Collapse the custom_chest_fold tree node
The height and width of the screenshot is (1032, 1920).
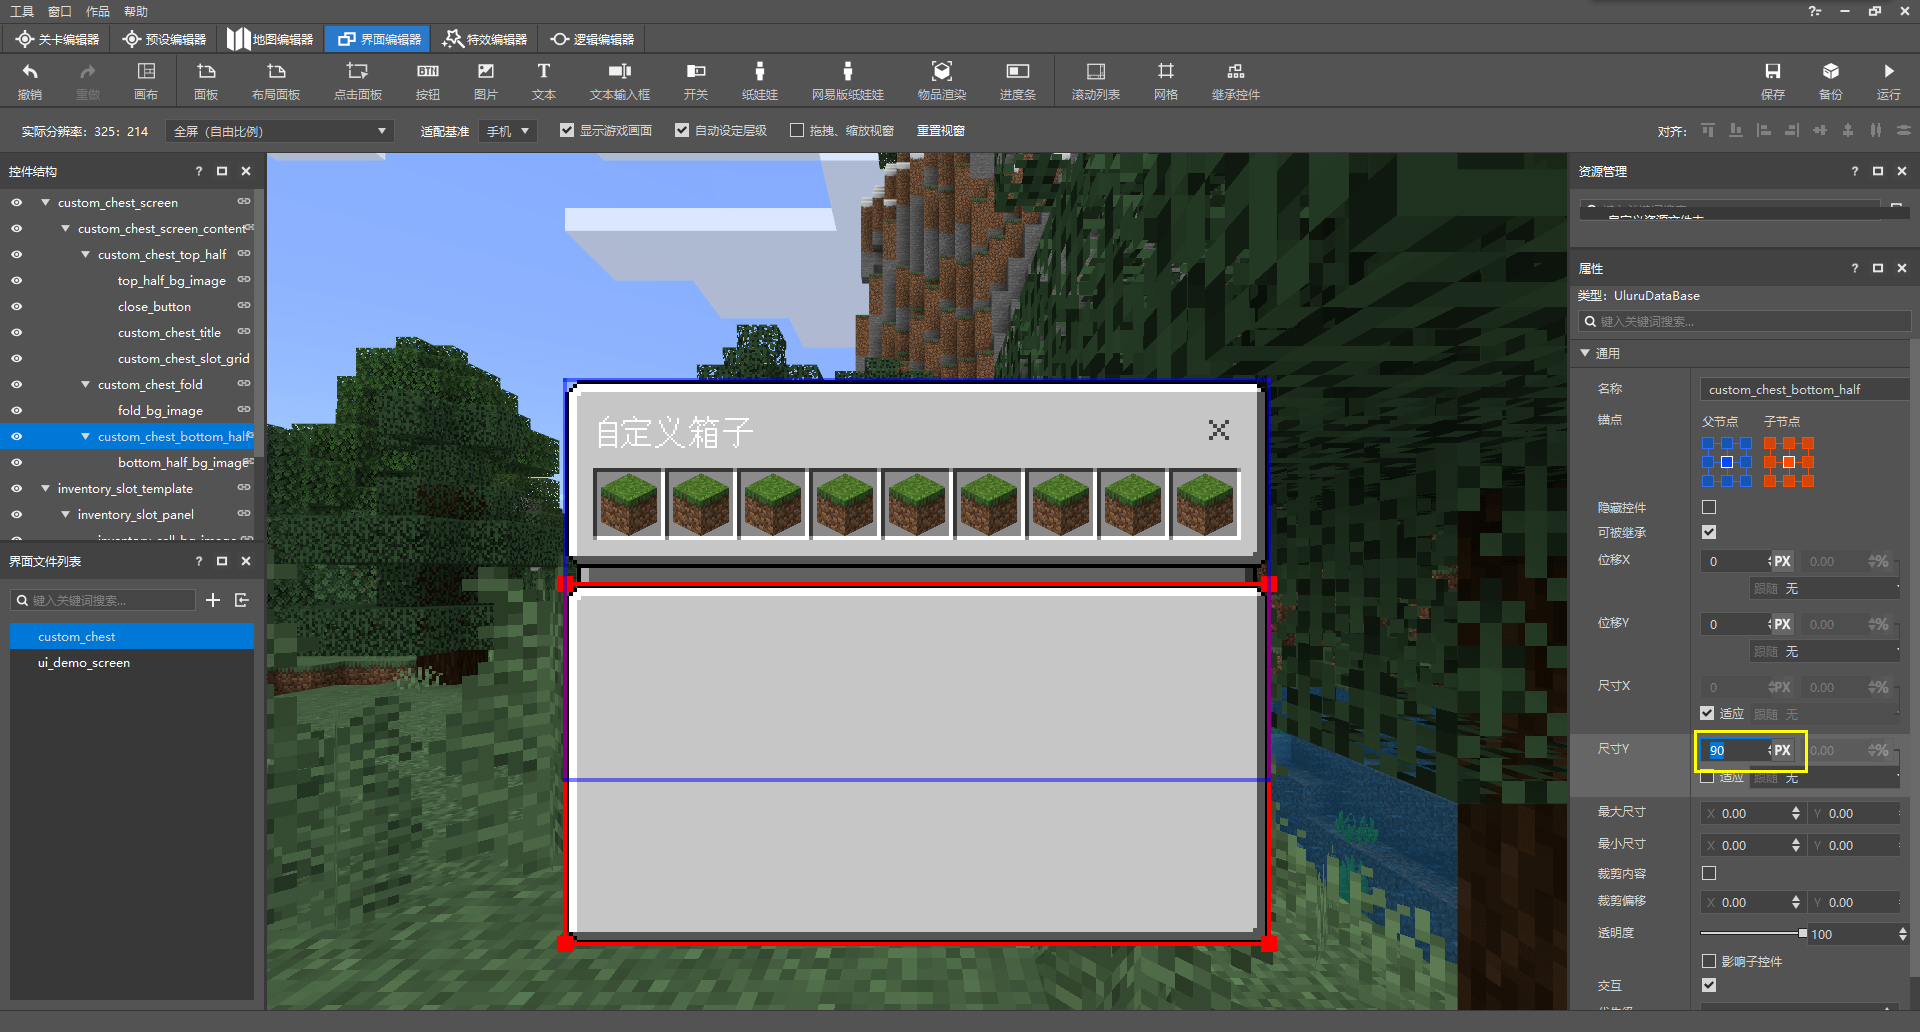coord(85,384)
